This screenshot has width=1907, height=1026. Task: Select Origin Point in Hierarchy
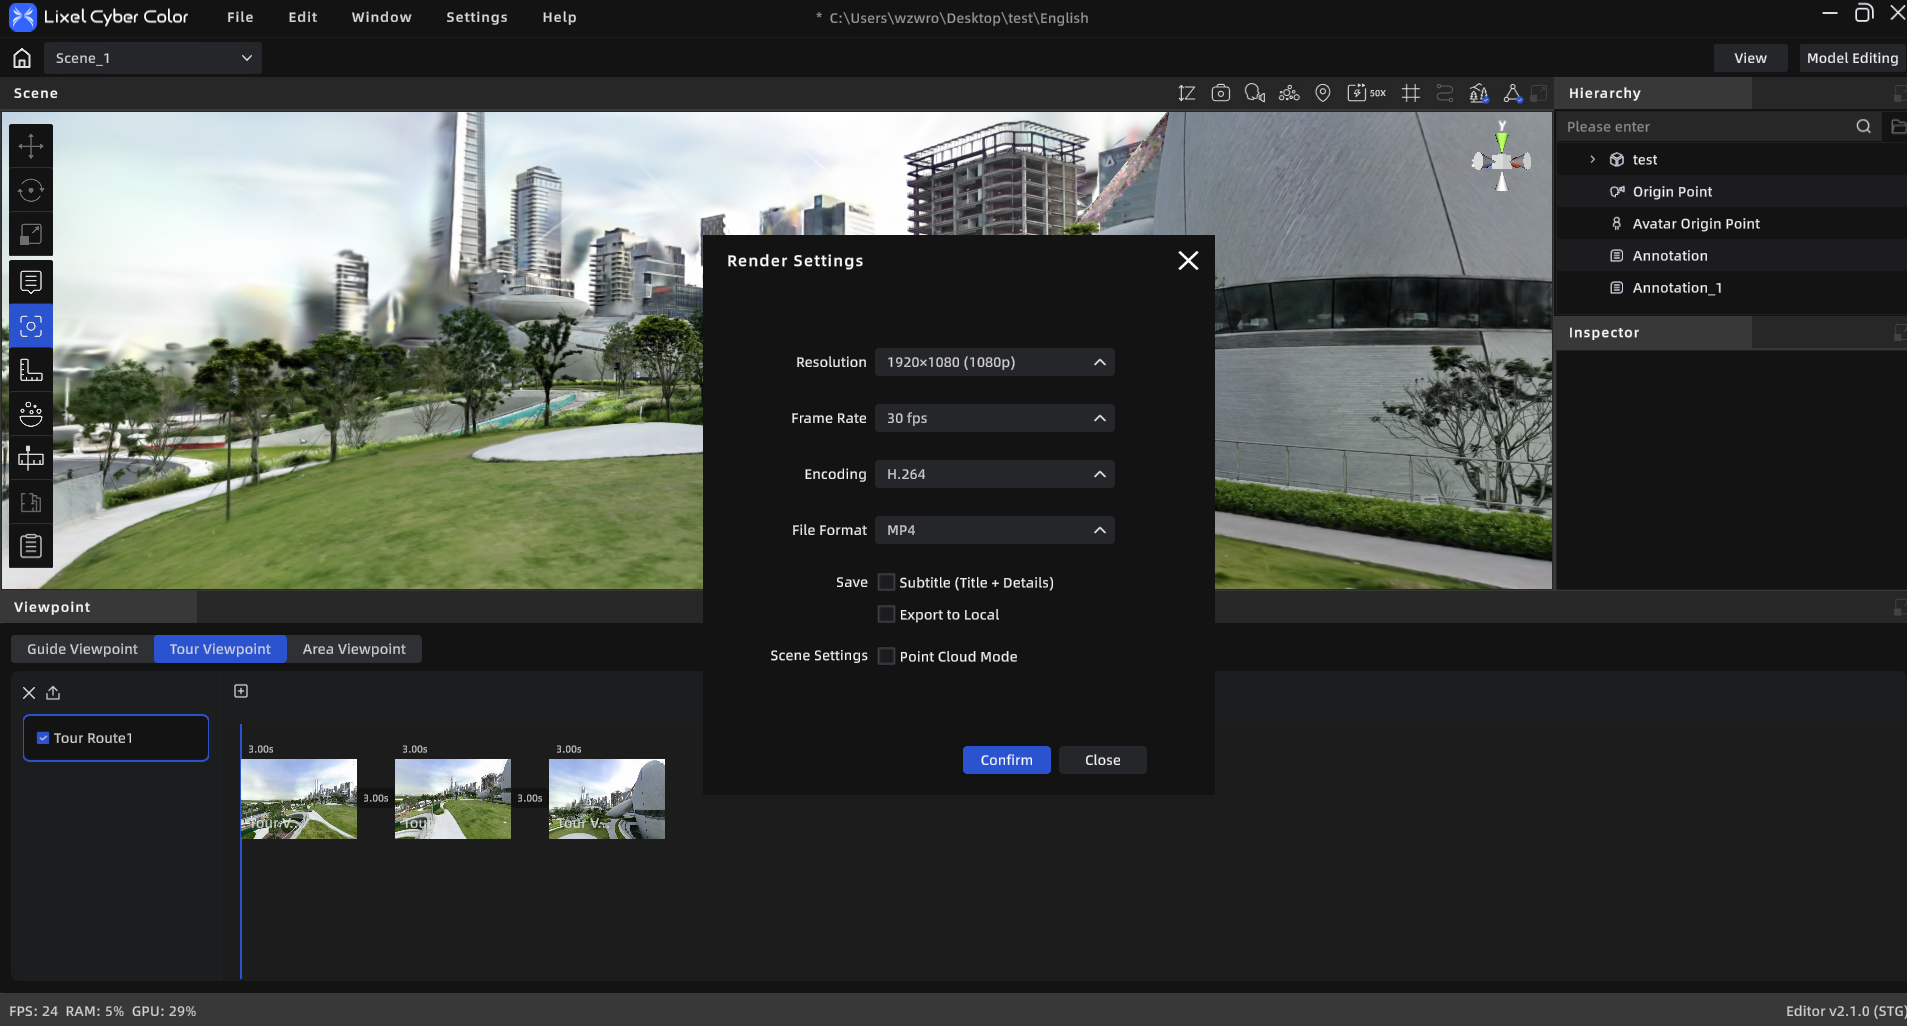pos(1732,191)
